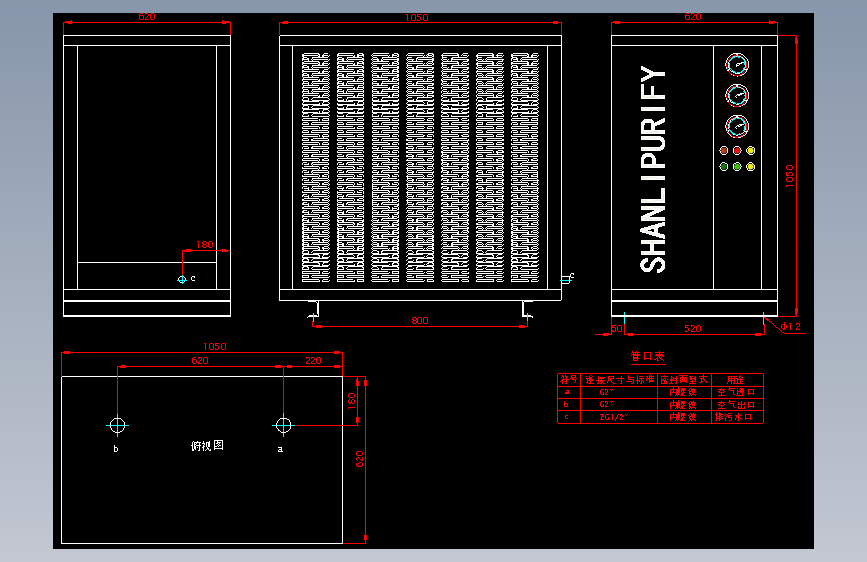Click the label c beside the drain port
The height and width of the screenshot is (562, 867).
tap(193, 278)
